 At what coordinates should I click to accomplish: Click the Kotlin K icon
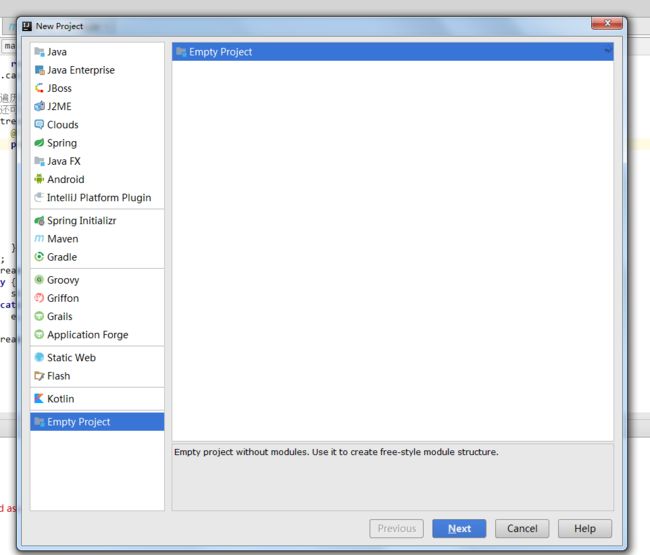pyautogui.click(x=39, y=399)
